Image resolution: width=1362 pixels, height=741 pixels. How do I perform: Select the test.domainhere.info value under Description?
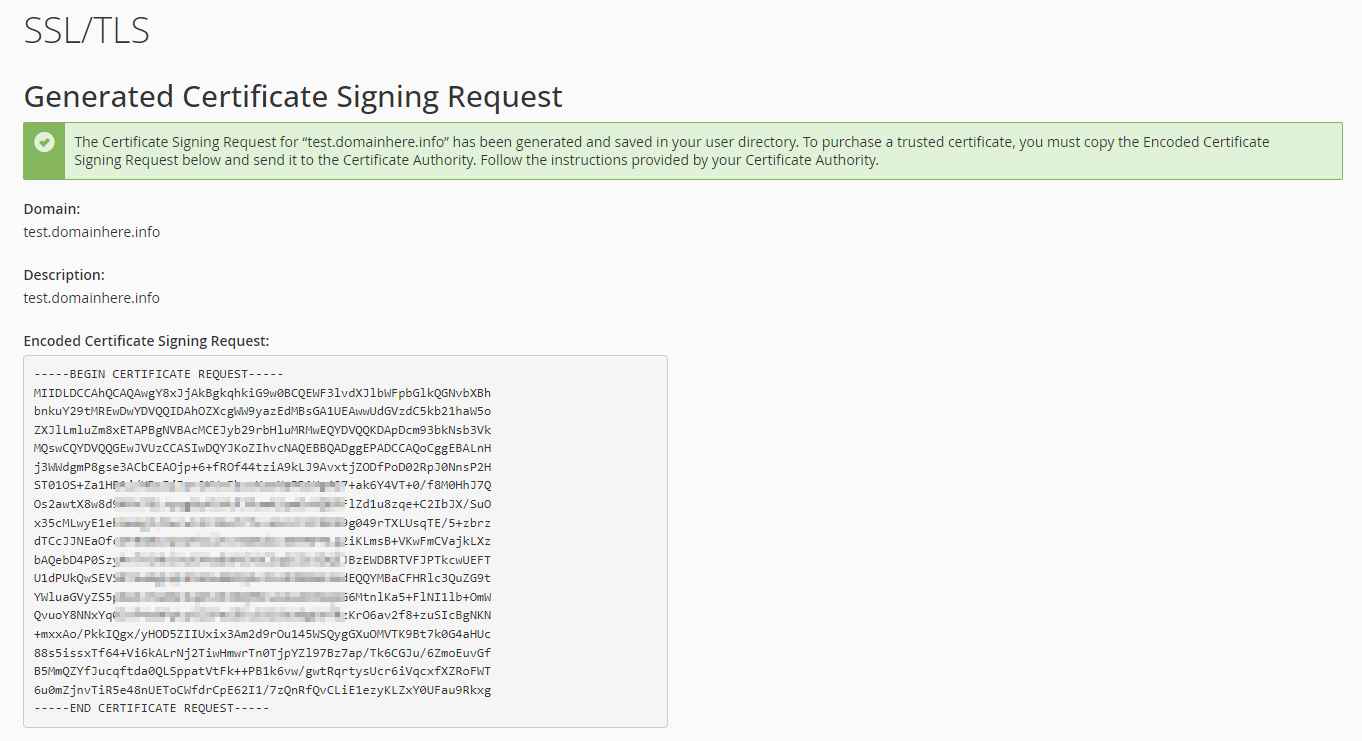coord(92,298)
